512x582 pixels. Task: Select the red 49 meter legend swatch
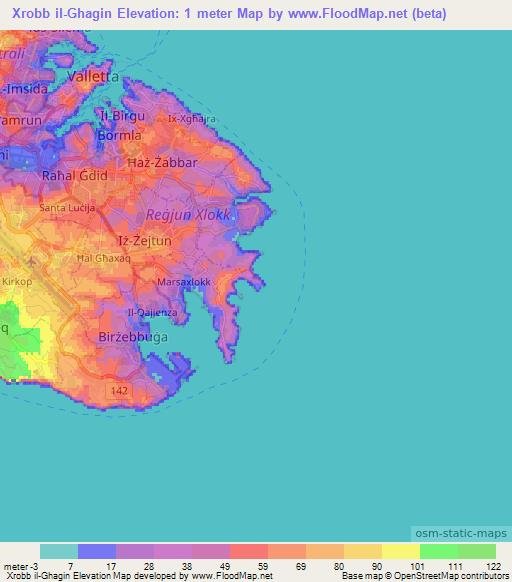pyautogui.click(x=249, y=551)
